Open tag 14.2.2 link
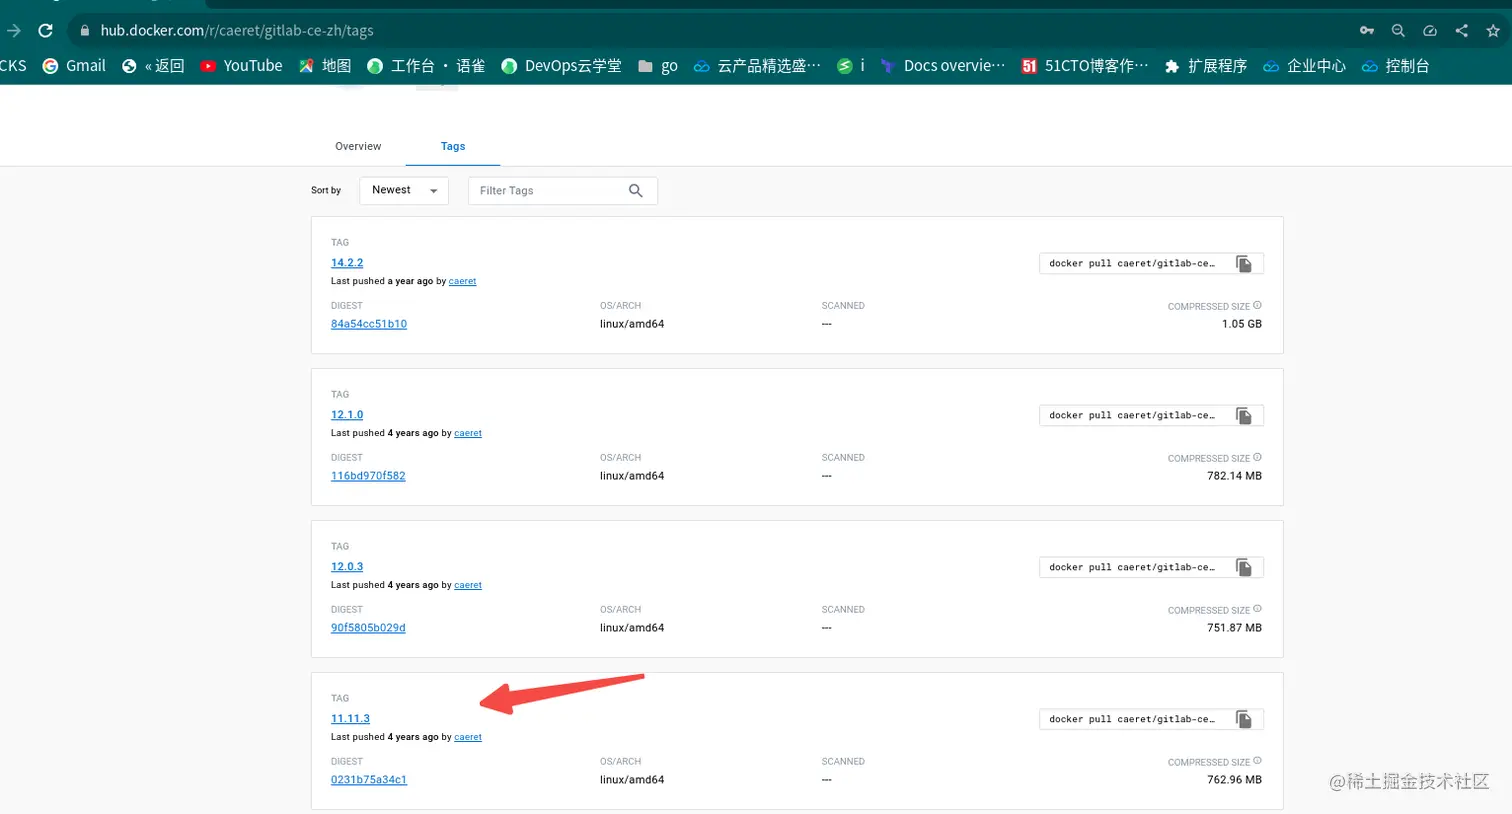The width and height of the screenshot is (1512, 814). click(x=347, y=263)
